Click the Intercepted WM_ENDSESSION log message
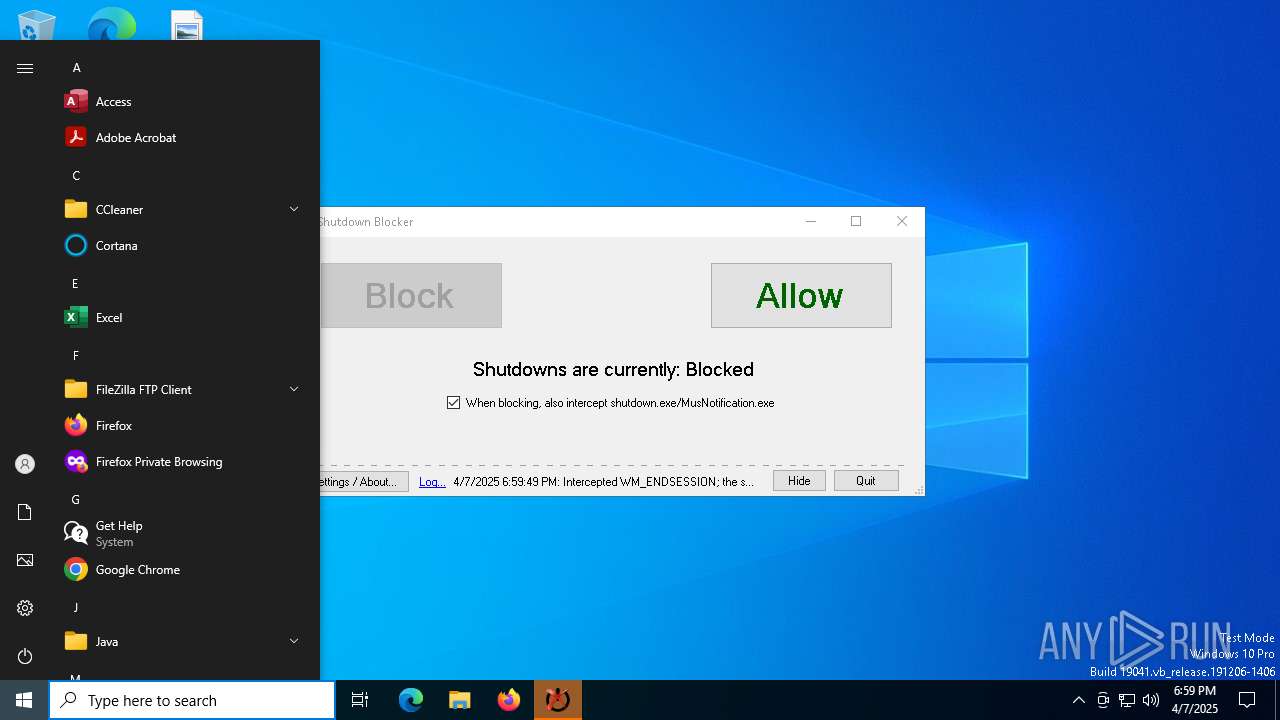 pos(604,481)
